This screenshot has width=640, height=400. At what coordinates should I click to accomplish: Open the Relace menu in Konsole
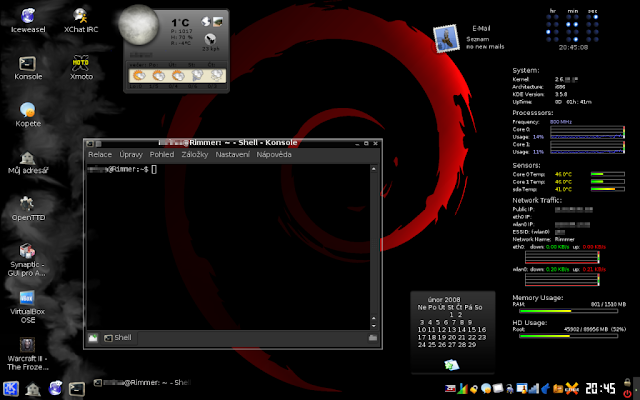[100, 155]
